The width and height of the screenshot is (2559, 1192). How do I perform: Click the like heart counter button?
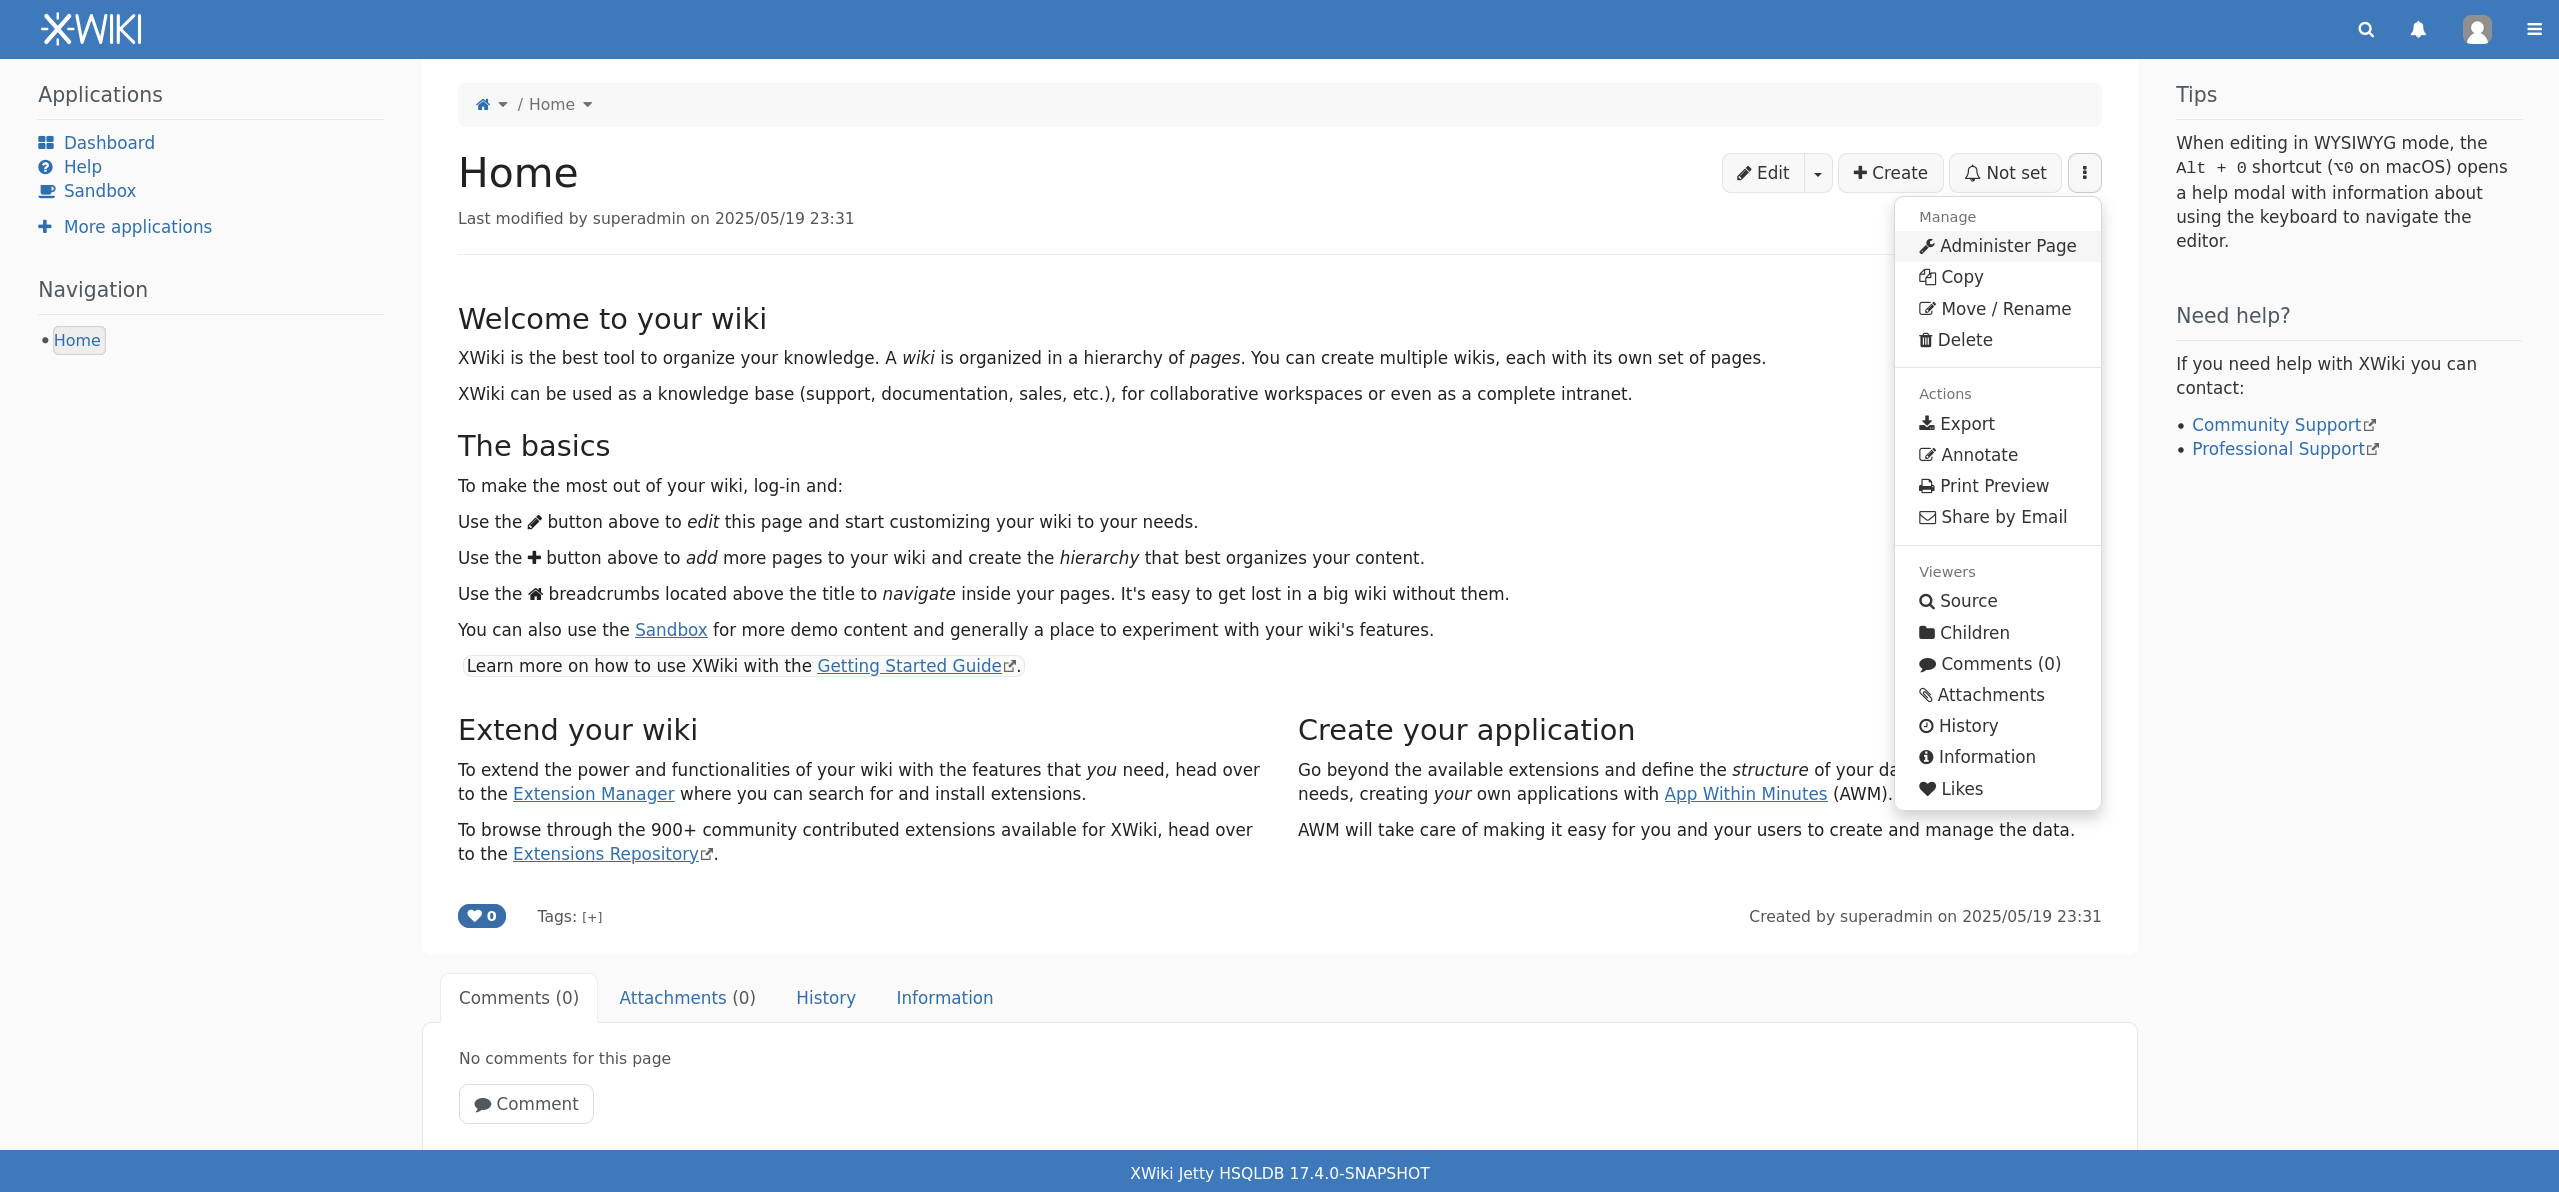coord(482,916)
